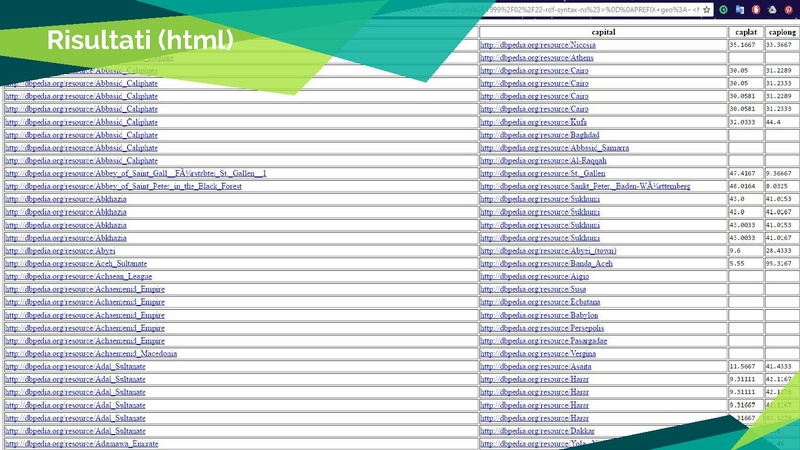Open Adal_Sultanate link in the Dakkar row
Screen dimensions: 800x450
75,431
